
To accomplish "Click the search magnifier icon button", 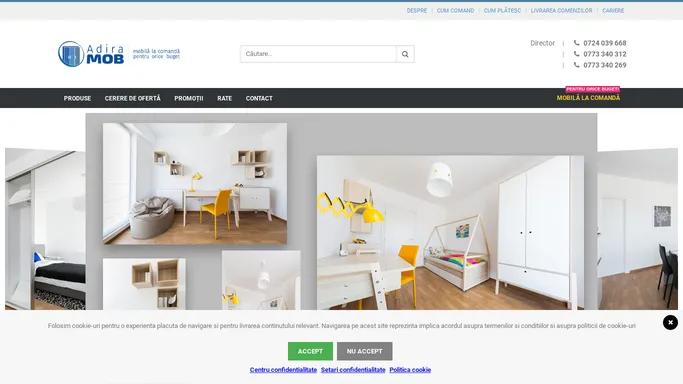I will 405,54.
